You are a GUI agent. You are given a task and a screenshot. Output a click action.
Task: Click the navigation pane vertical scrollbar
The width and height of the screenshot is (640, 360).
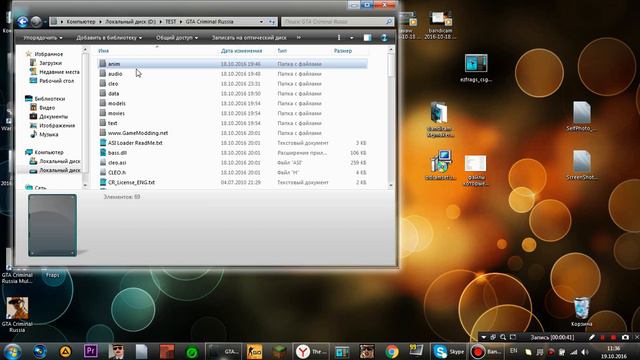pos(85,118)
